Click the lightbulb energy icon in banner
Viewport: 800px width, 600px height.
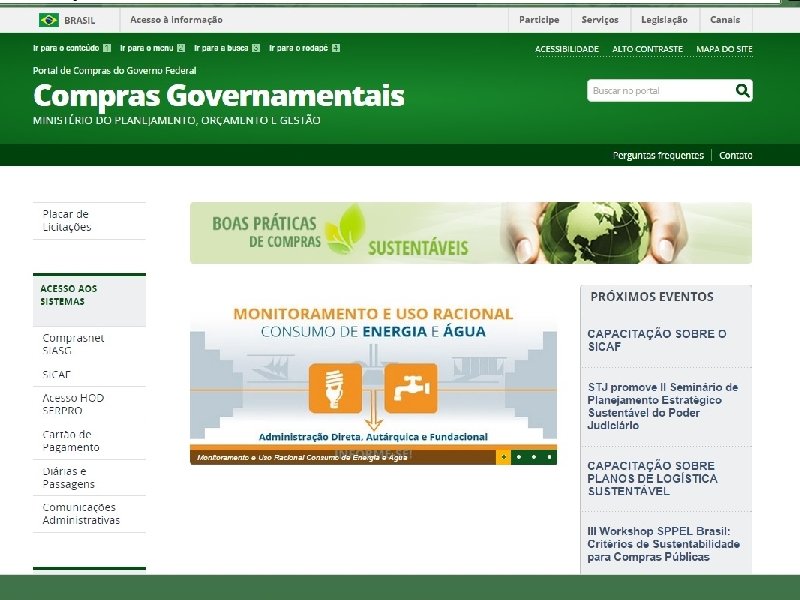[335, 388]
